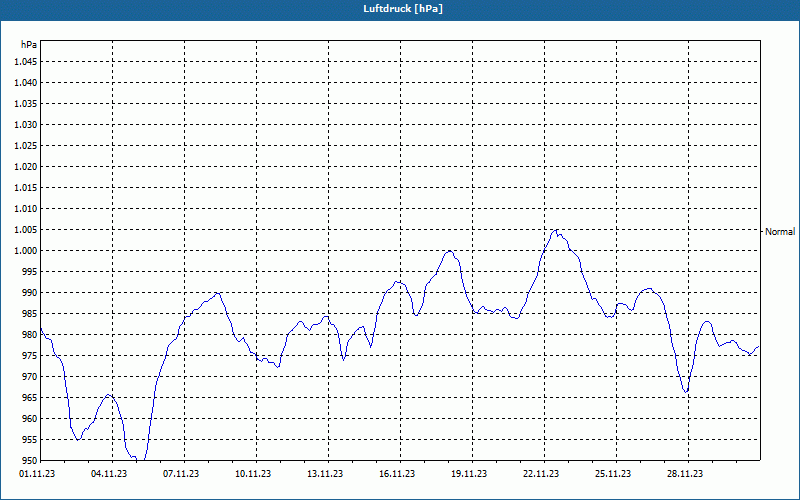Click the 07.11.23 date label
This screenshot has height=500, width=800.
click(x=181, y=474)
